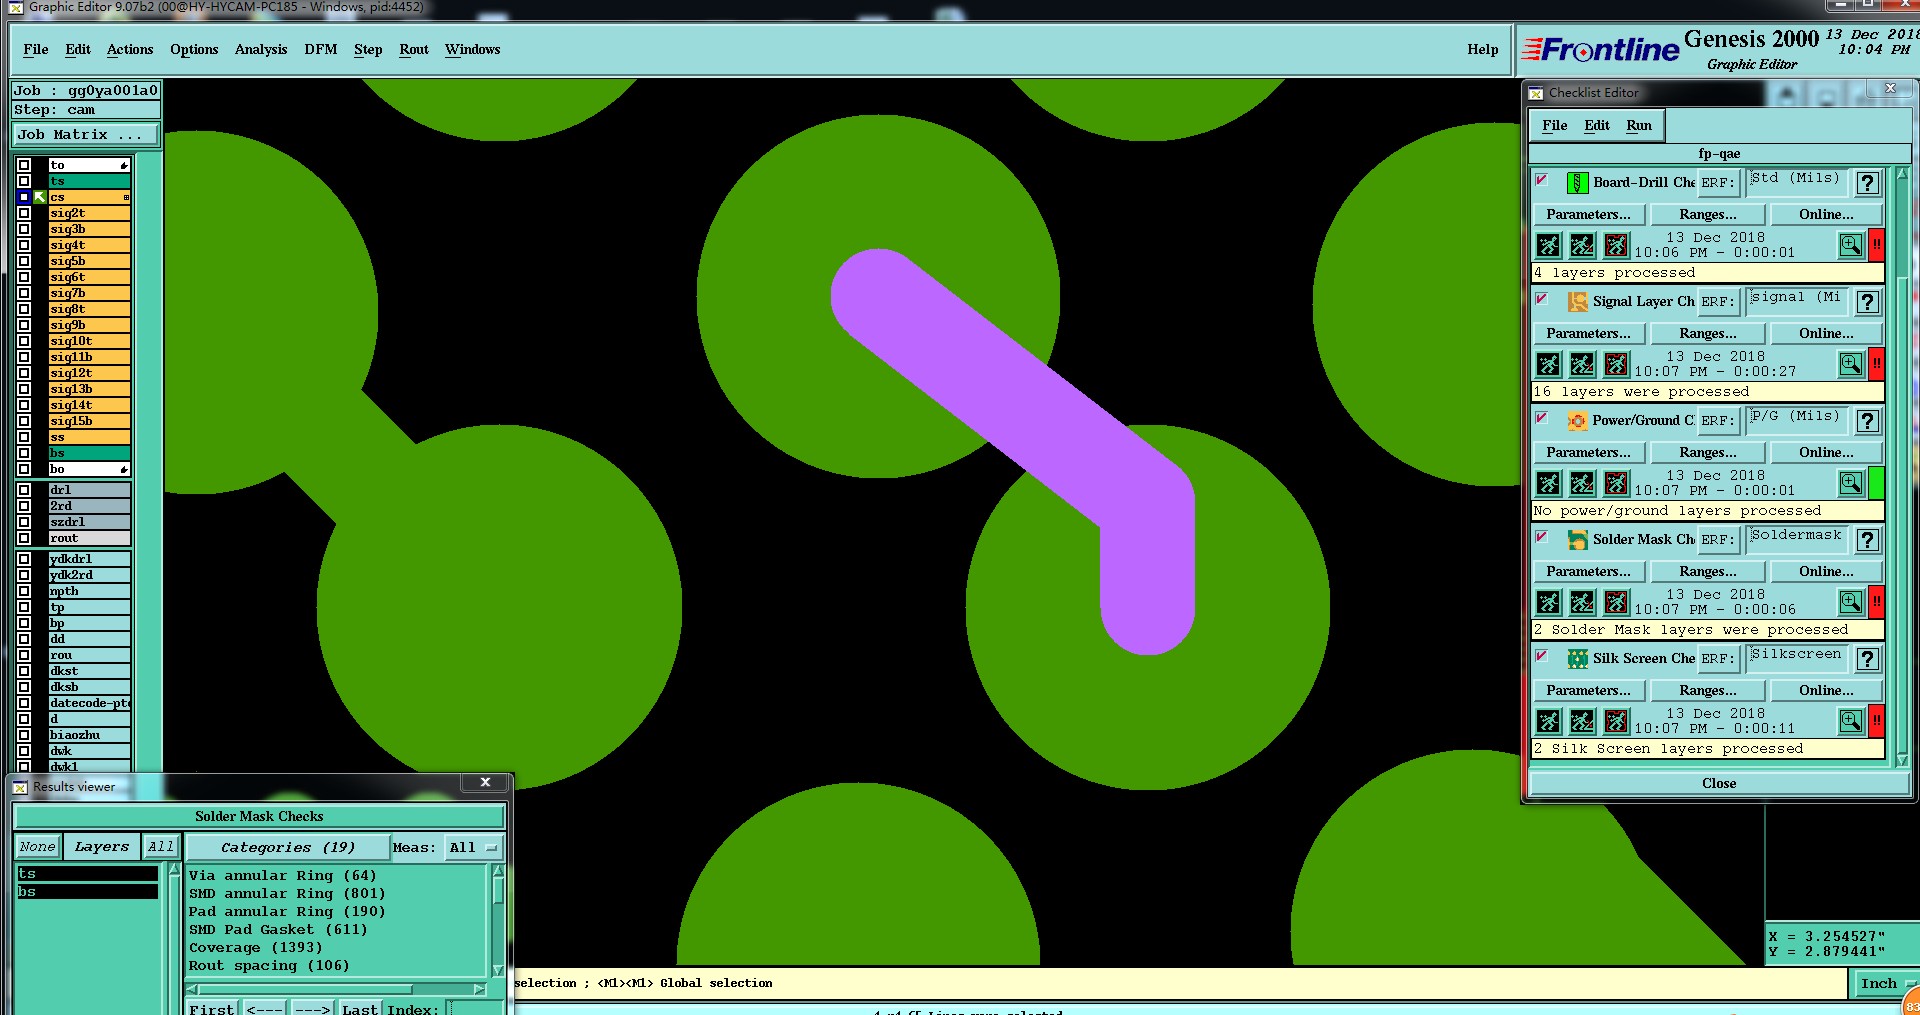This screenshot has width=1920, height=1015.
Task: Click the Job Matrix button
Action: pyautogui.click(x=85, y=134)
